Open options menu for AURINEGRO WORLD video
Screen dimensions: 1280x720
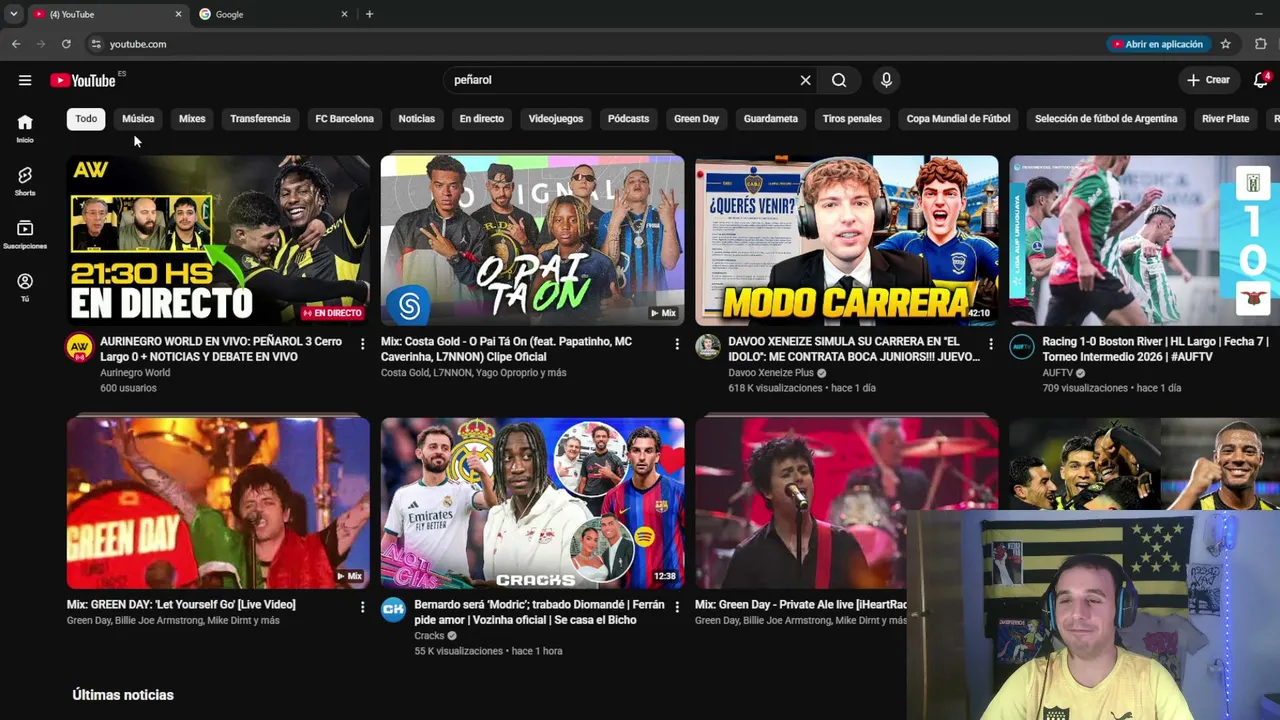click(362, 344)
